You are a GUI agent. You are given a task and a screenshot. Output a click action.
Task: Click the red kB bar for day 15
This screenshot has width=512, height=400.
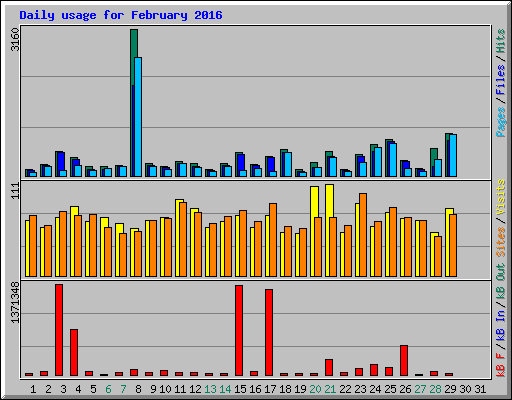coord(239,330)
